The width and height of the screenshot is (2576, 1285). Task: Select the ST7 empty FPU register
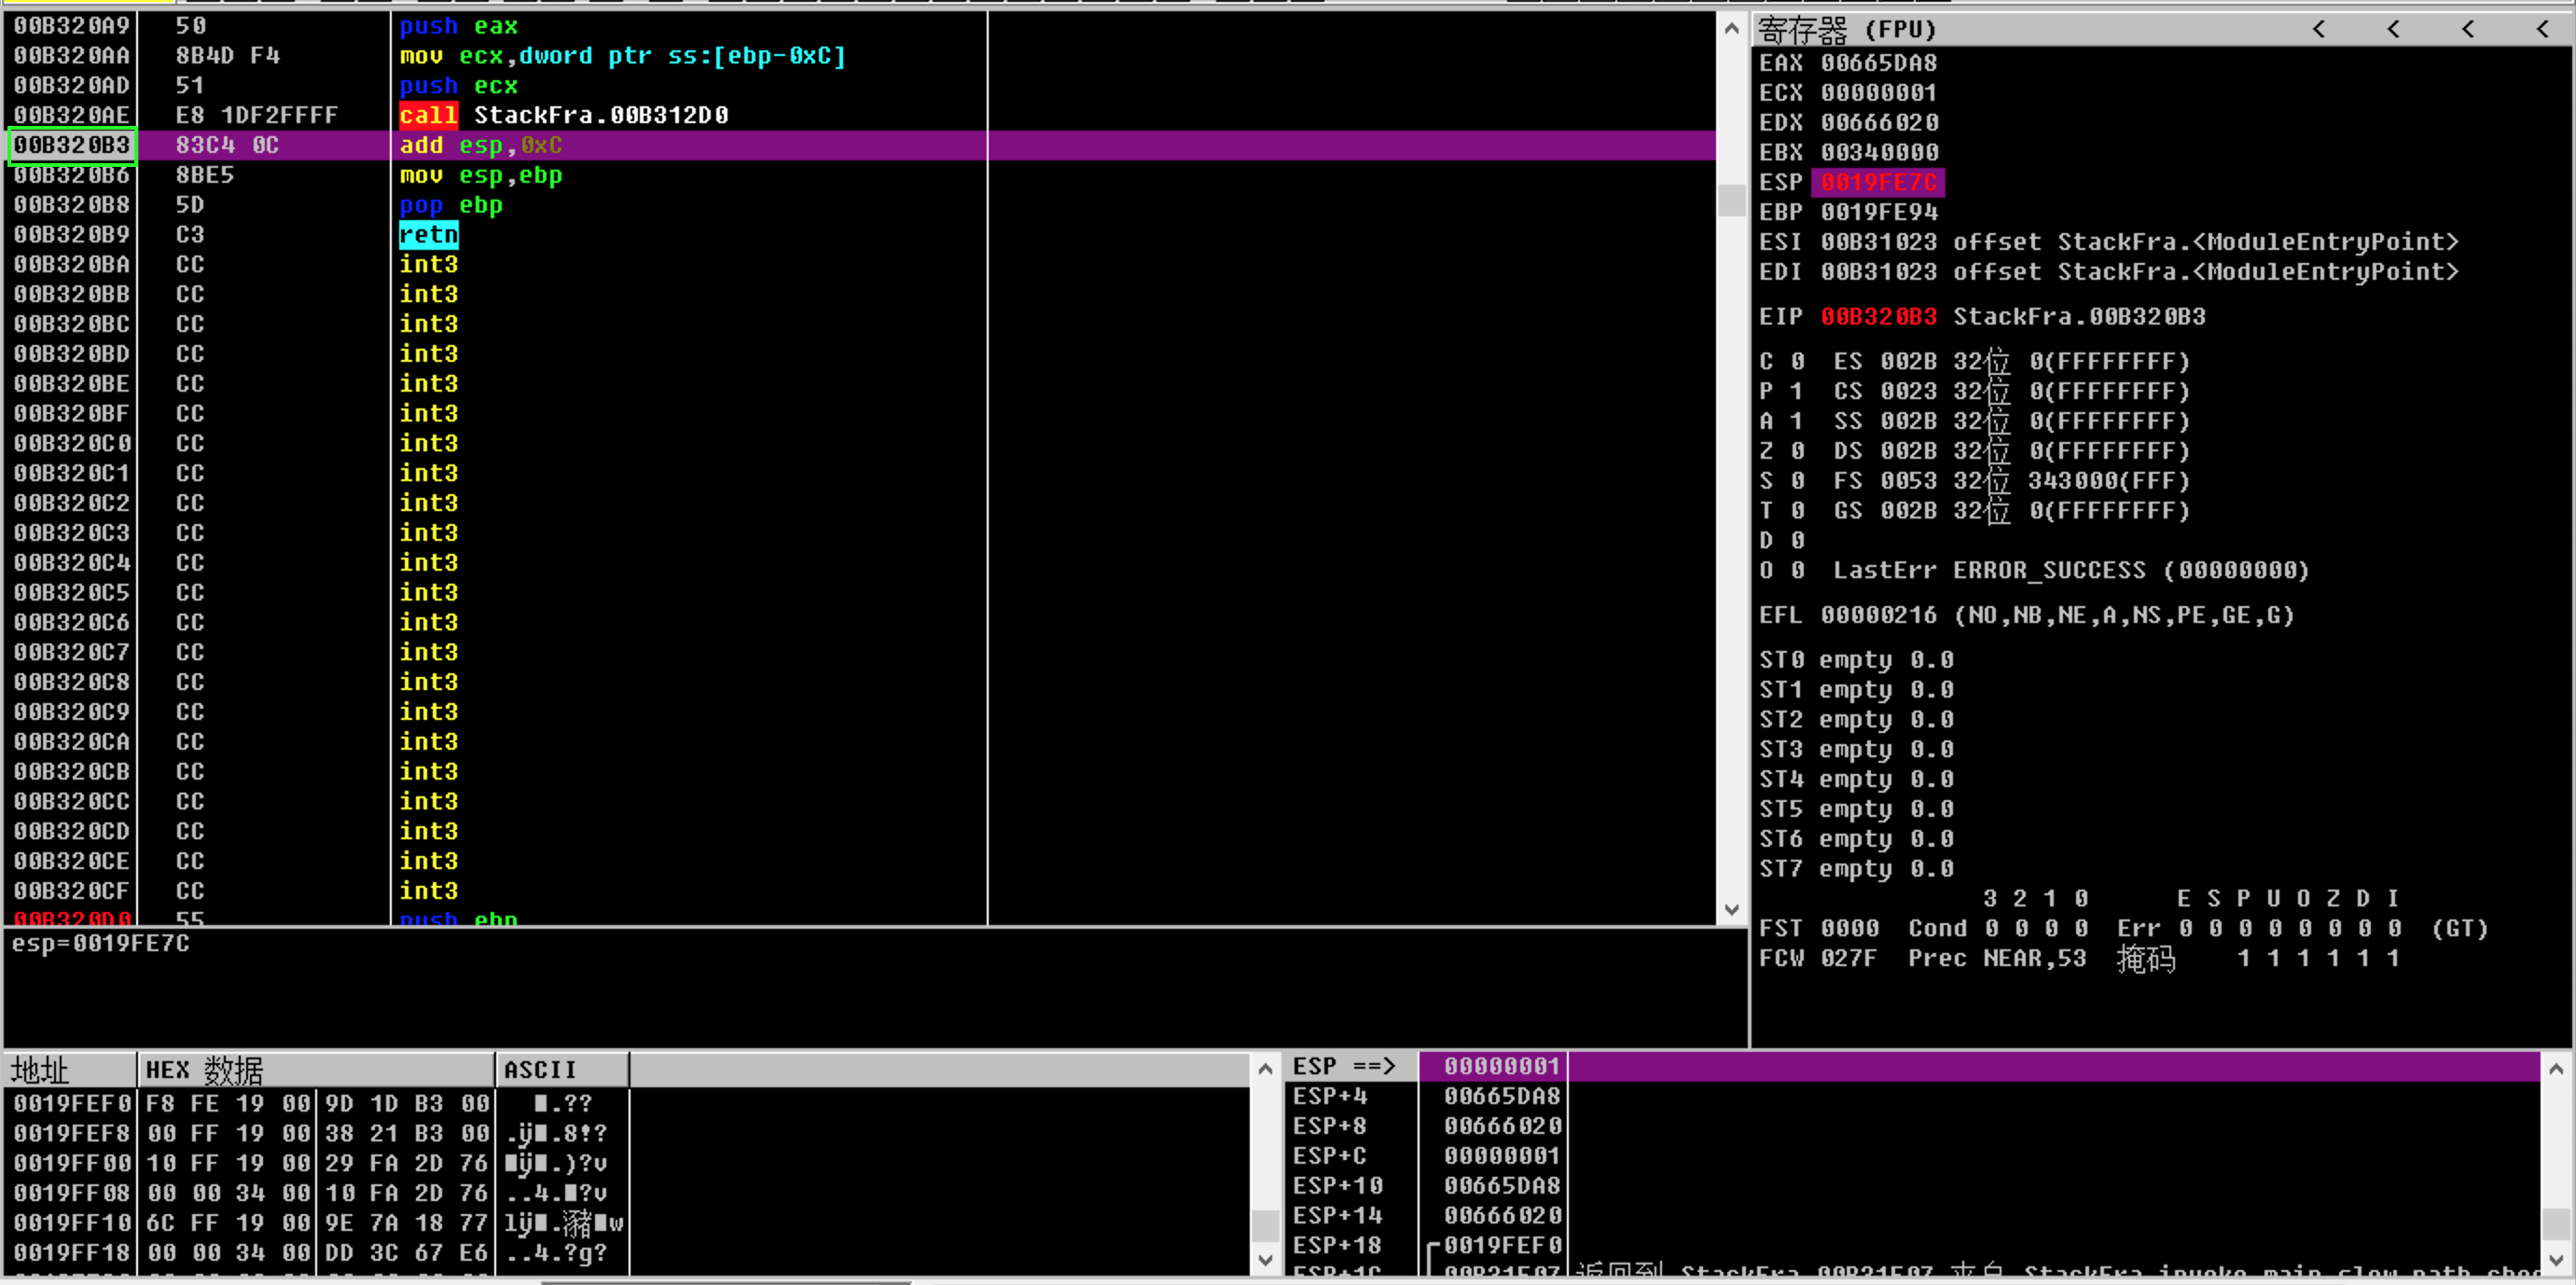tap(1857, 869)
